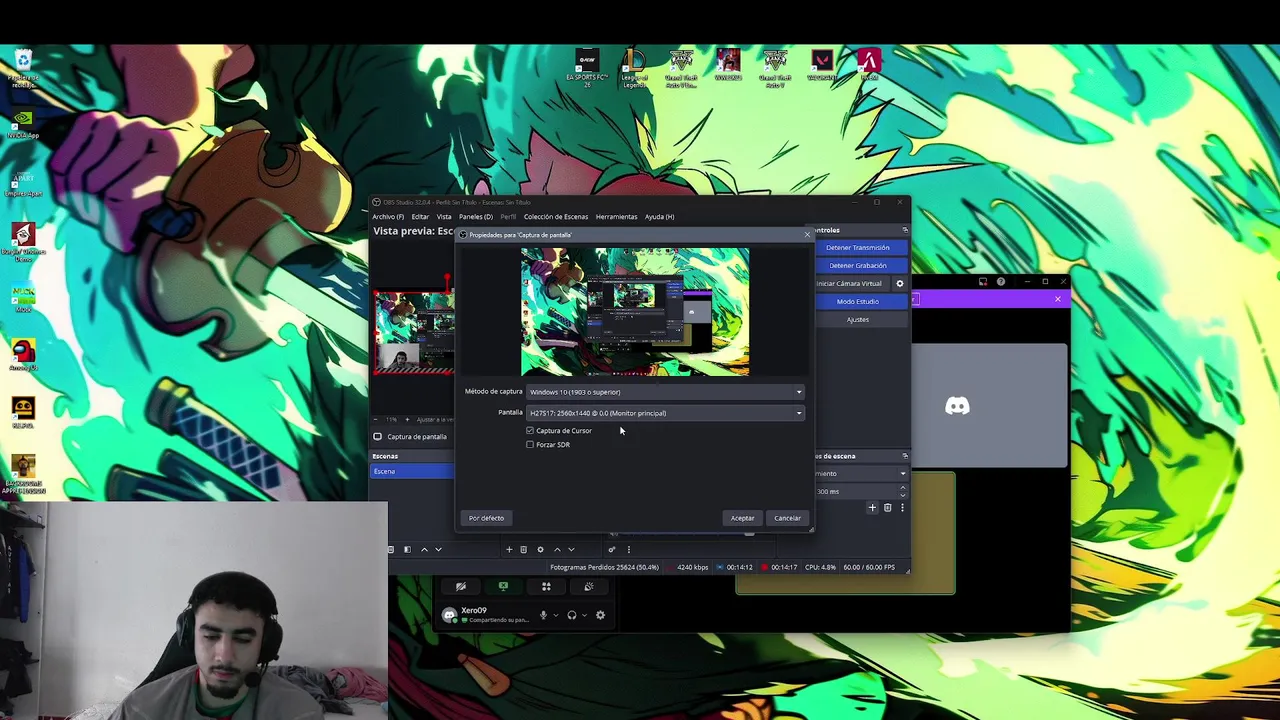The image size is (1280, 720).
Task: Click Detener Transmisión button
Action: point(858,248)
